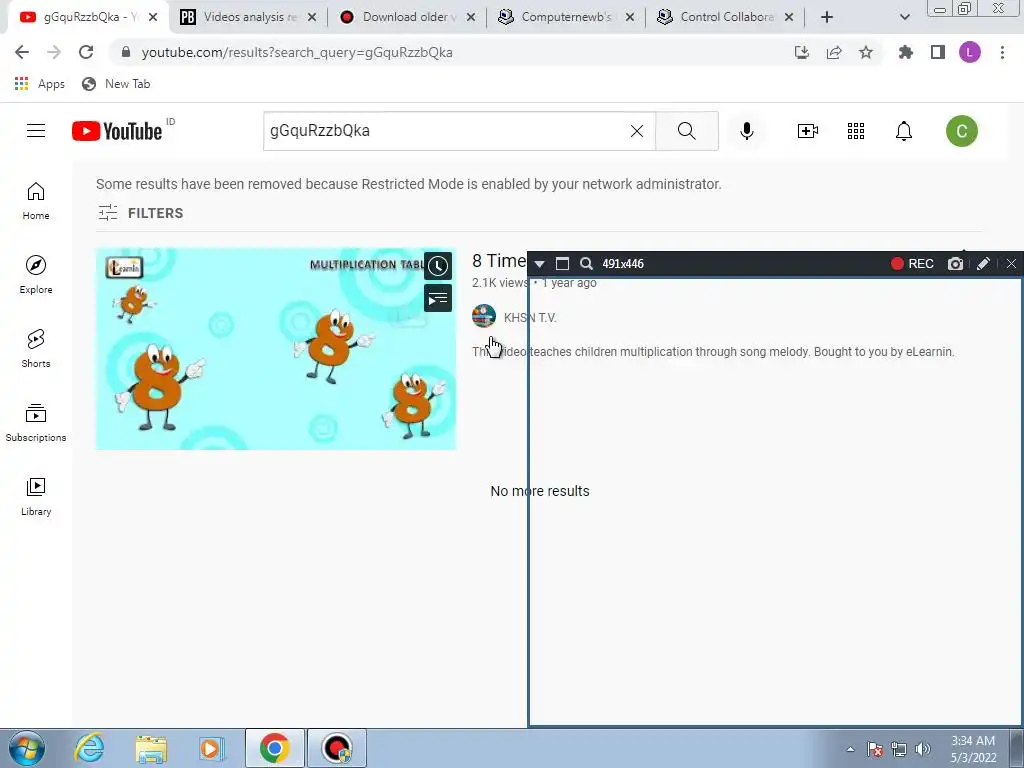This screenshot has height=768, width=1024.
Task: Open the YouTube apps grid icon
Action: pyautogui.click(x=856, y=131)
